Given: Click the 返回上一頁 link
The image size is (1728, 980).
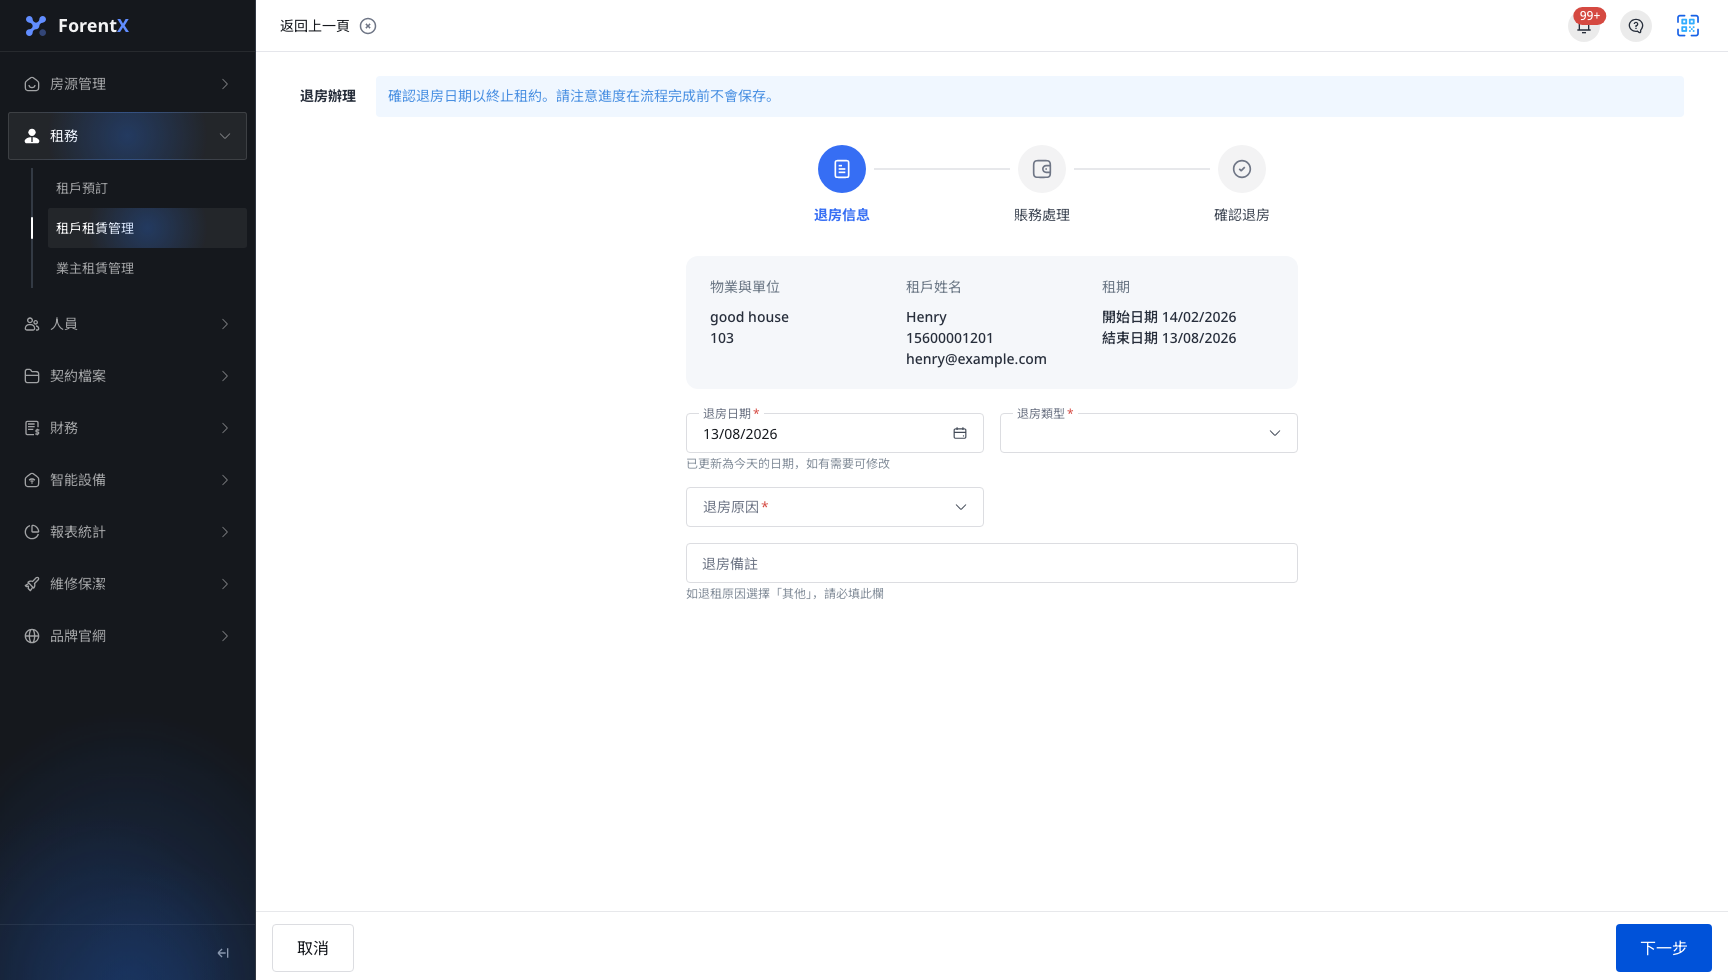Looking at the screenshot, I should (x=315, y=26).
